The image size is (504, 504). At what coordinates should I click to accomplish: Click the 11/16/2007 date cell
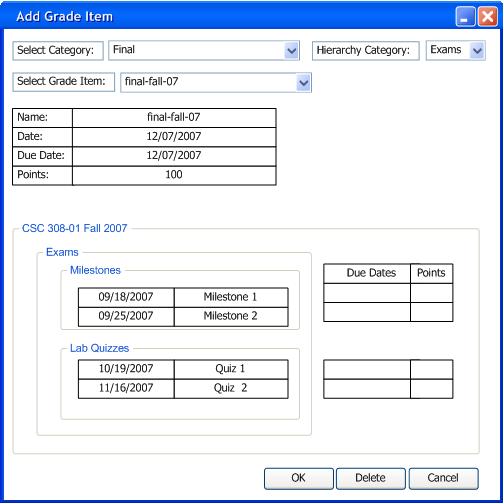(126, 388)
